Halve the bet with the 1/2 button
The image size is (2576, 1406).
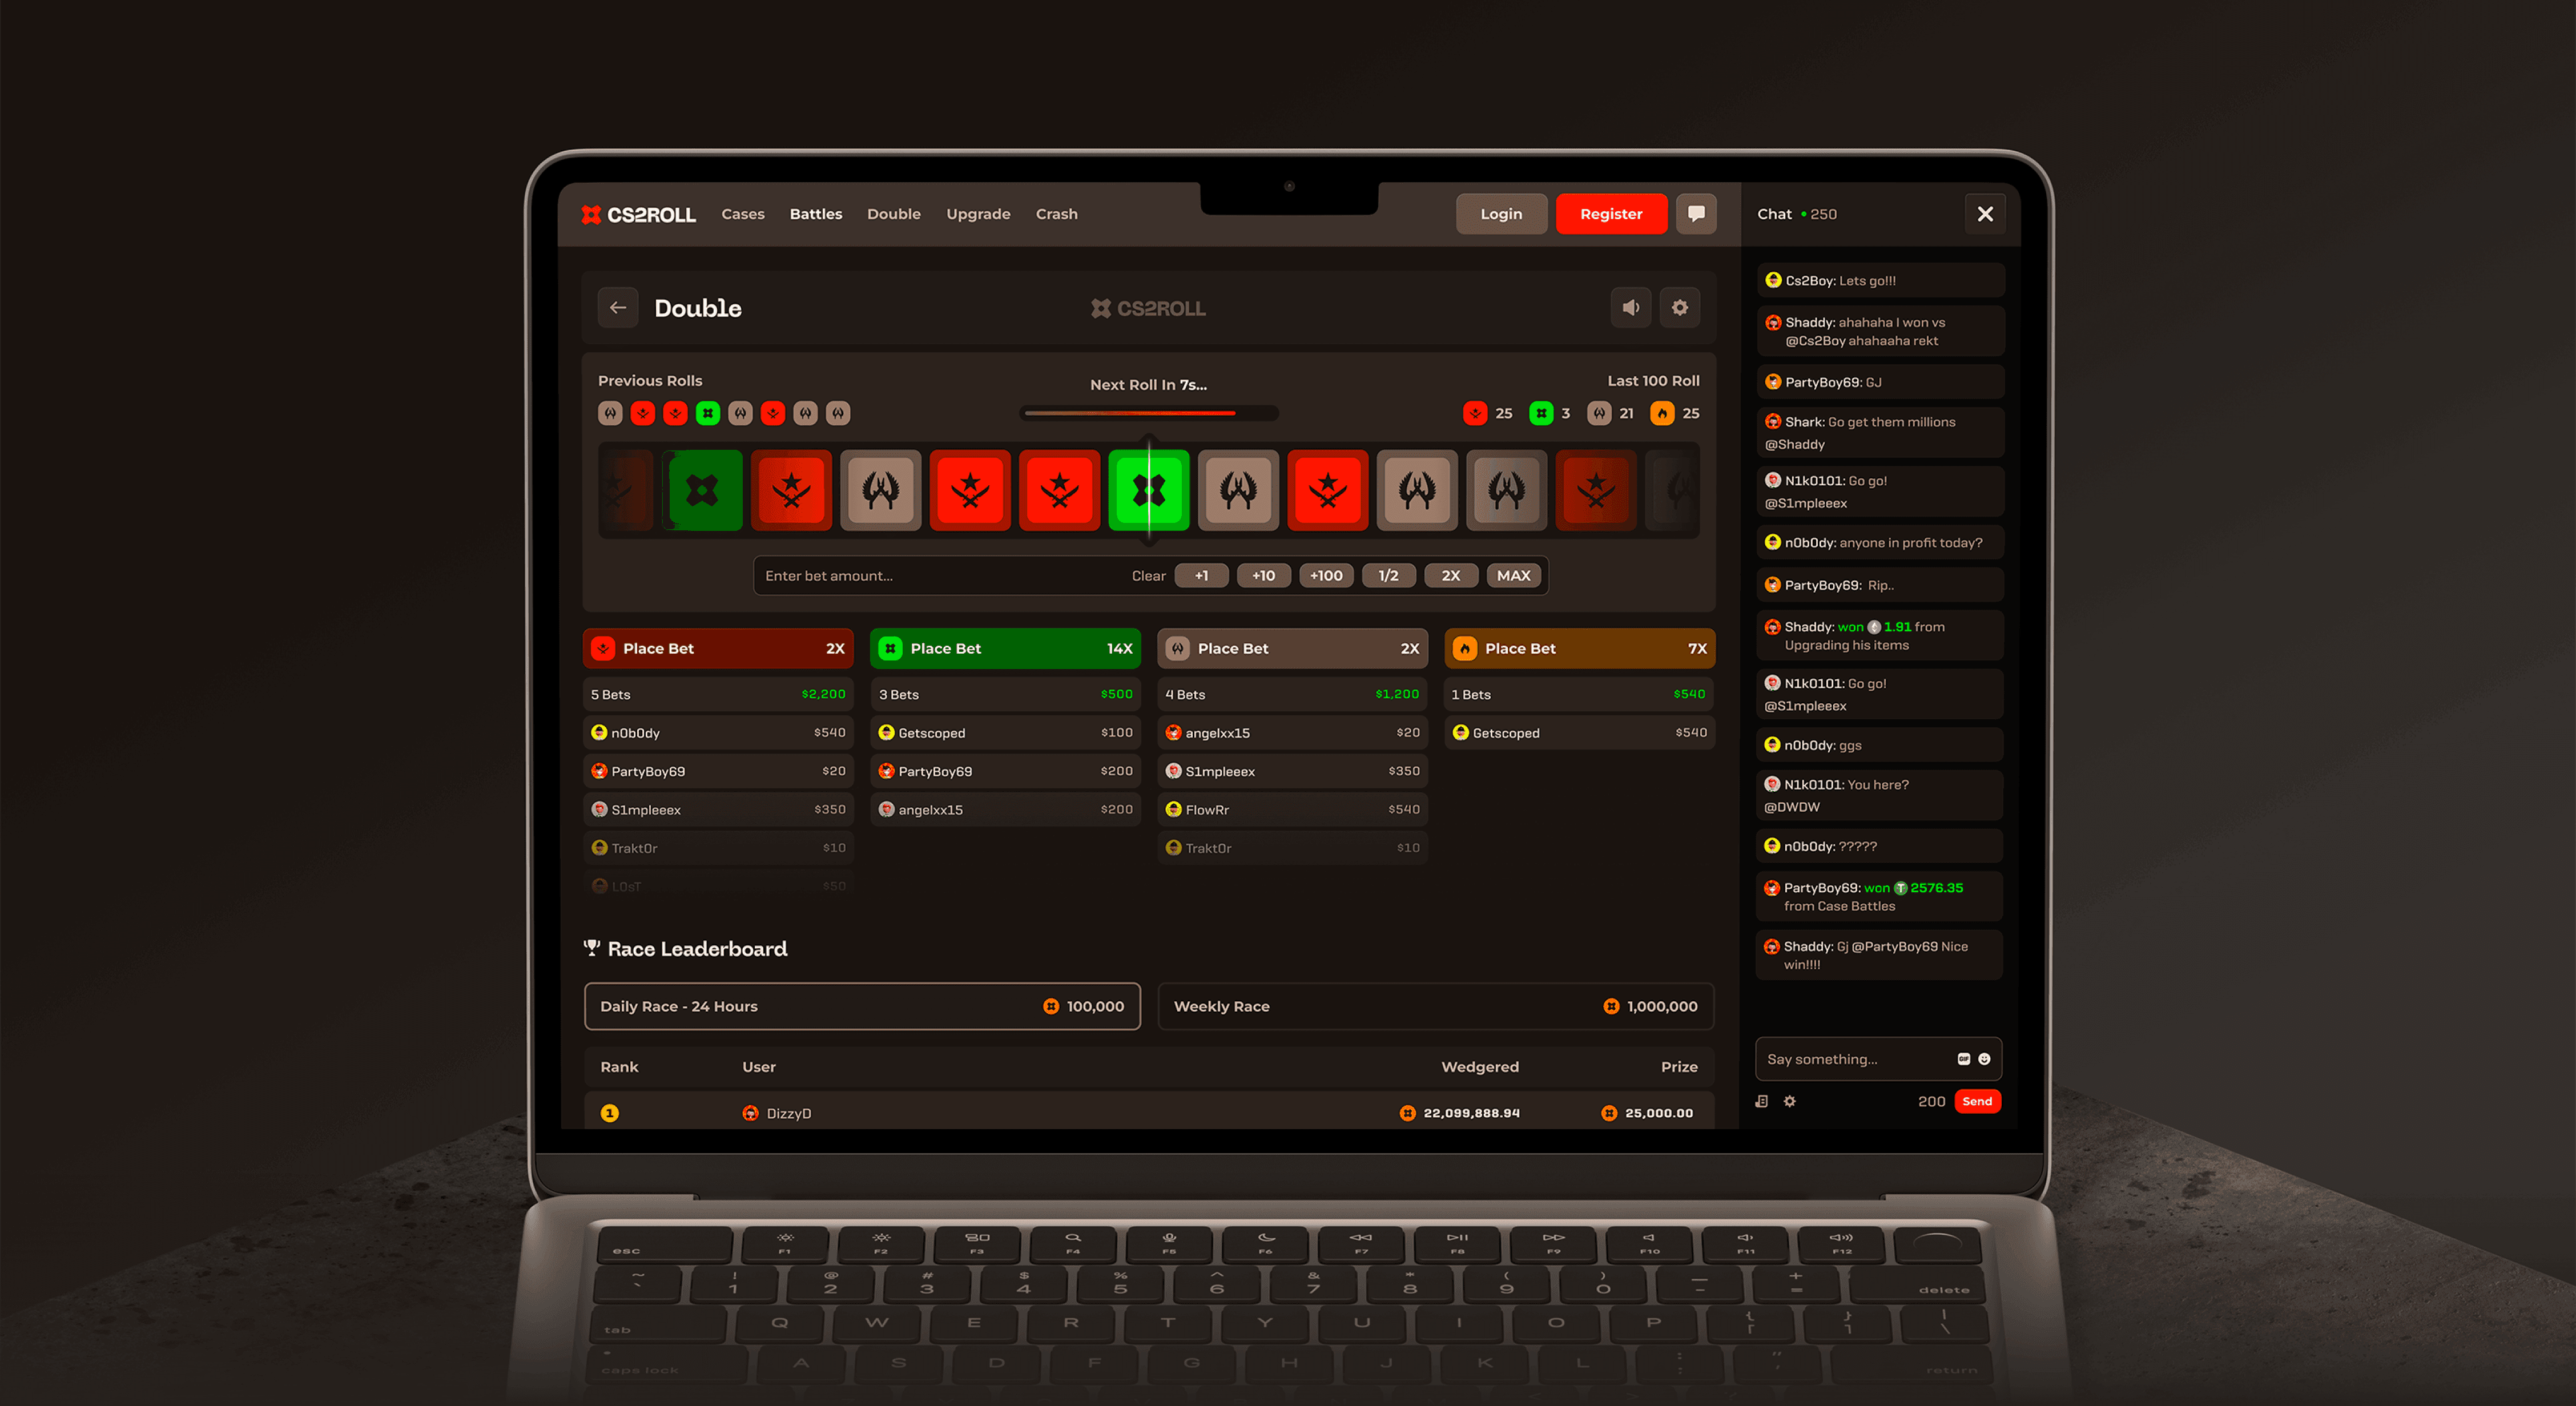coord(1388,576)
